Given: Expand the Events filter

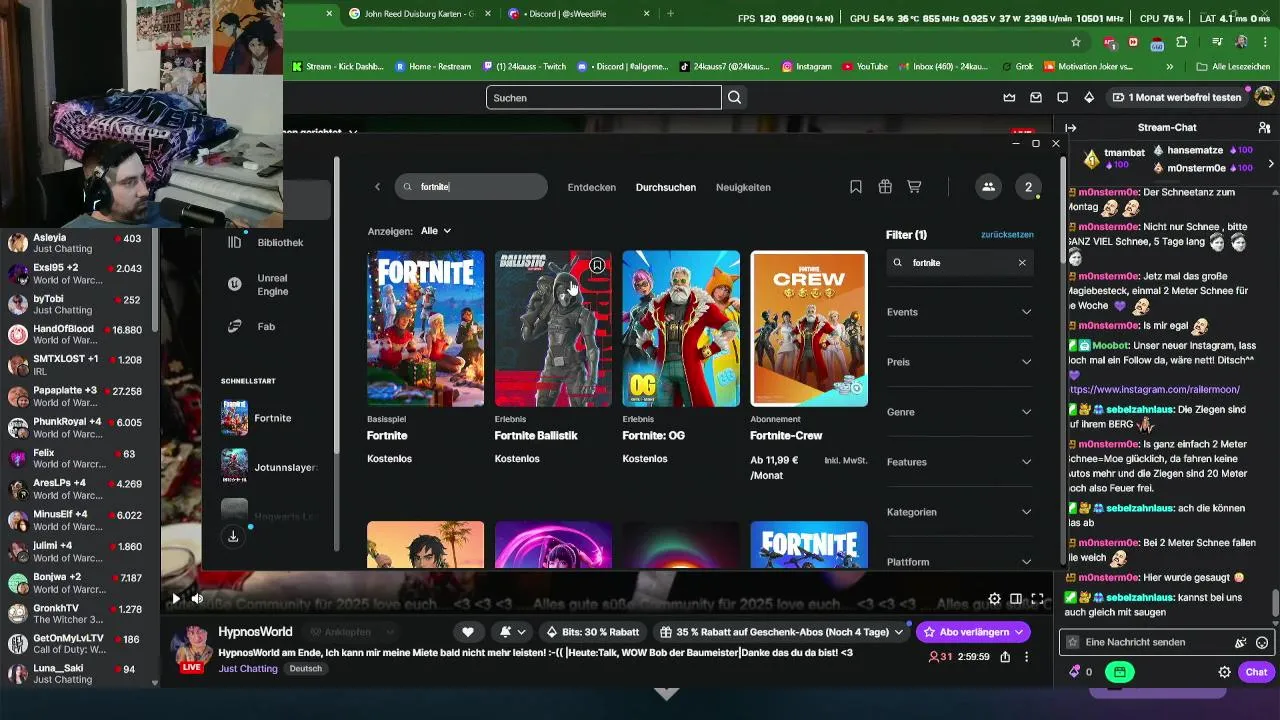Looking at the screenshot, I should tap(960, 312).
